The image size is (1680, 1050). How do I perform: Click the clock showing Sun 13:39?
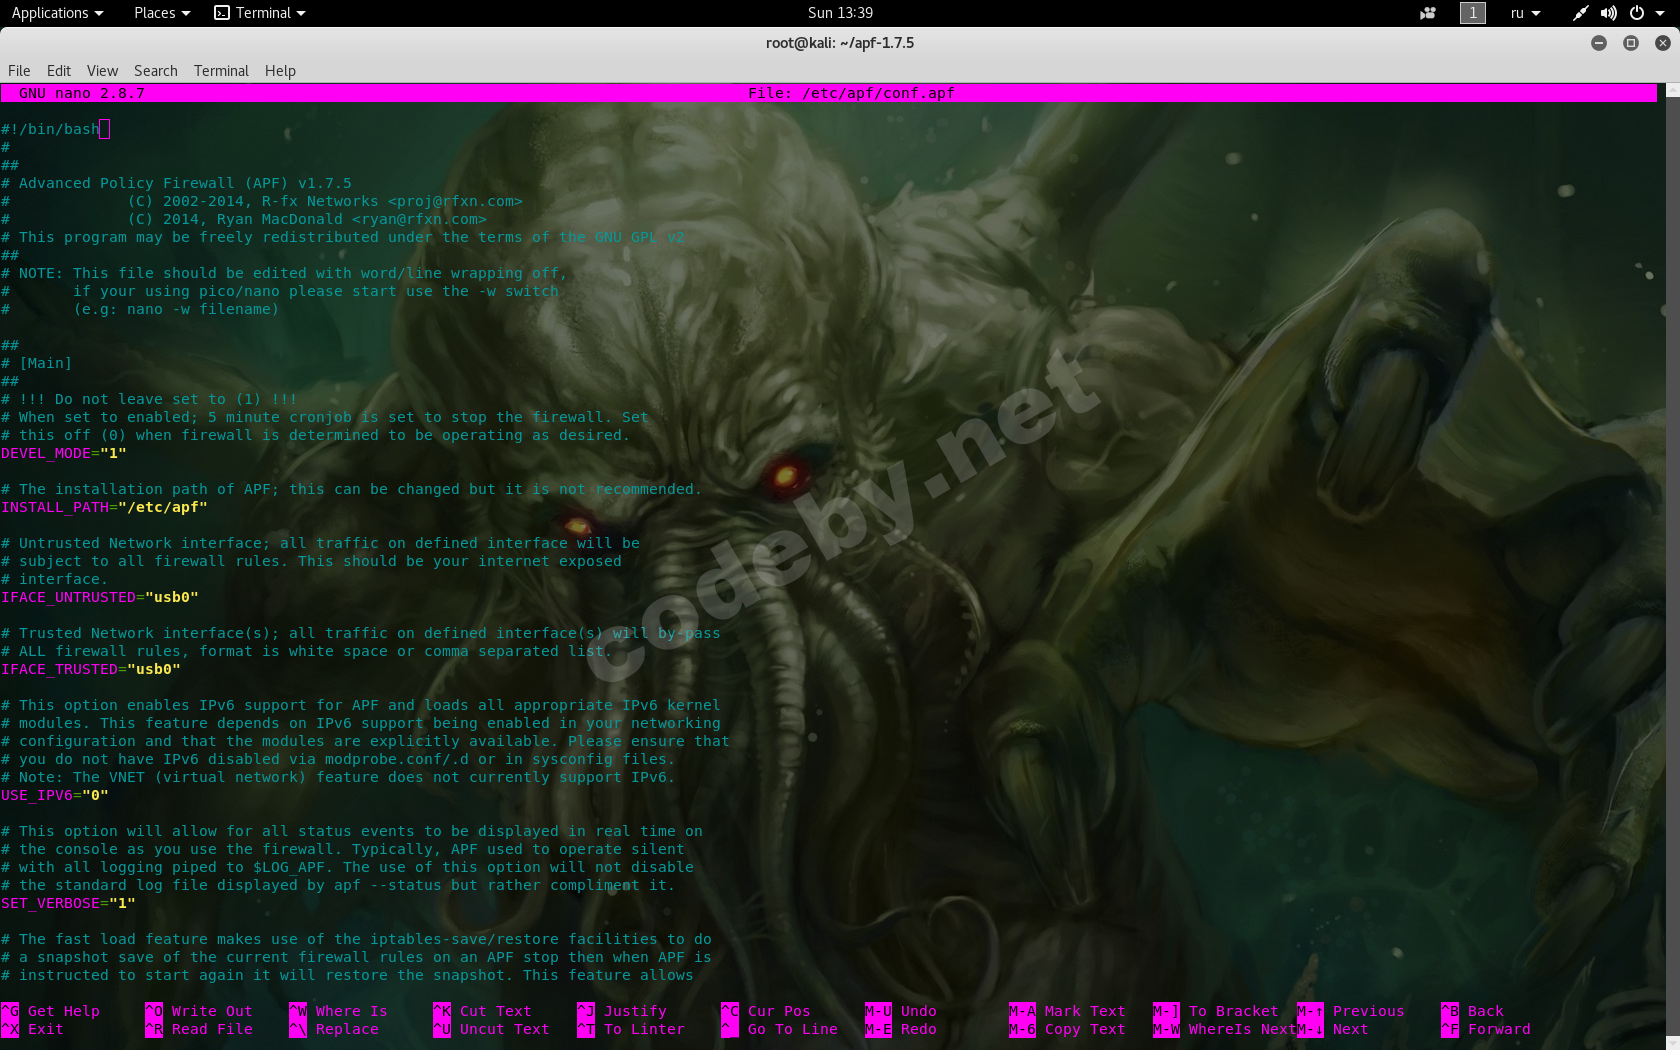click(x=840, y=13)
